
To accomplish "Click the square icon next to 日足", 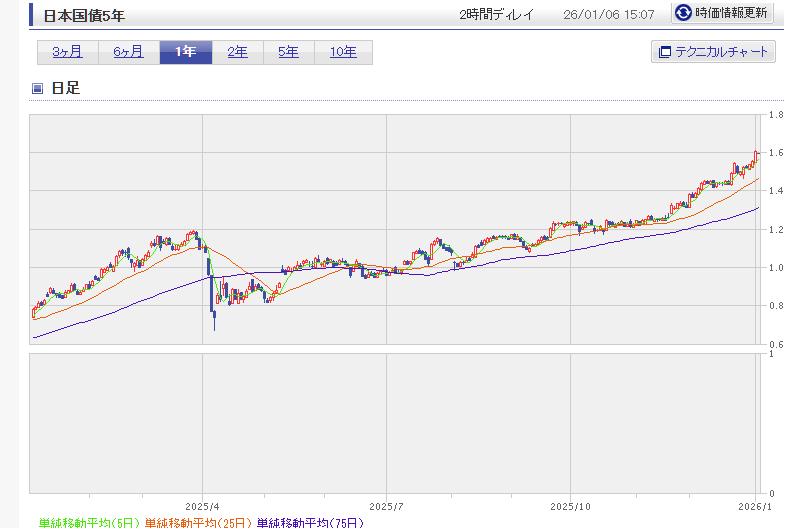I will coord(37,88).
